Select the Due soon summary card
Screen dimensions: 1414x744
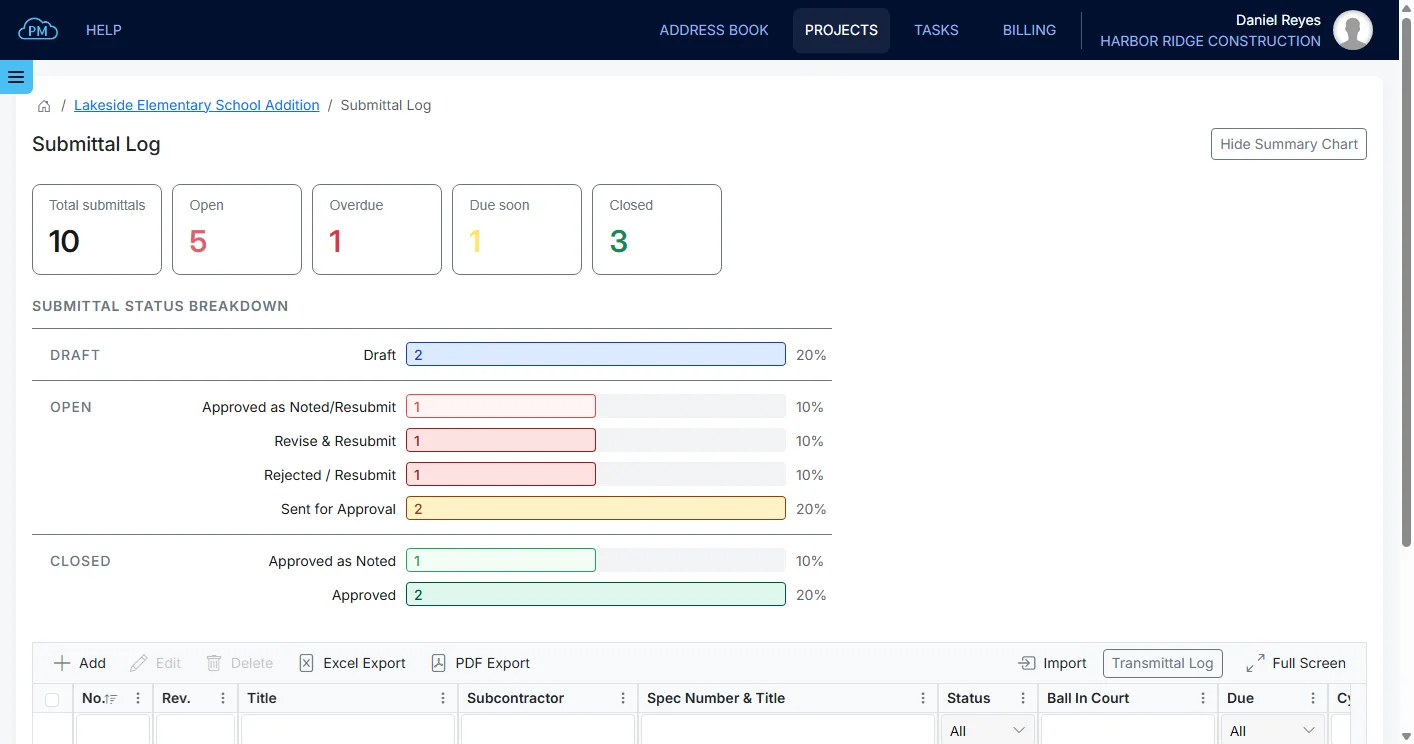click(x=517, y=229)
